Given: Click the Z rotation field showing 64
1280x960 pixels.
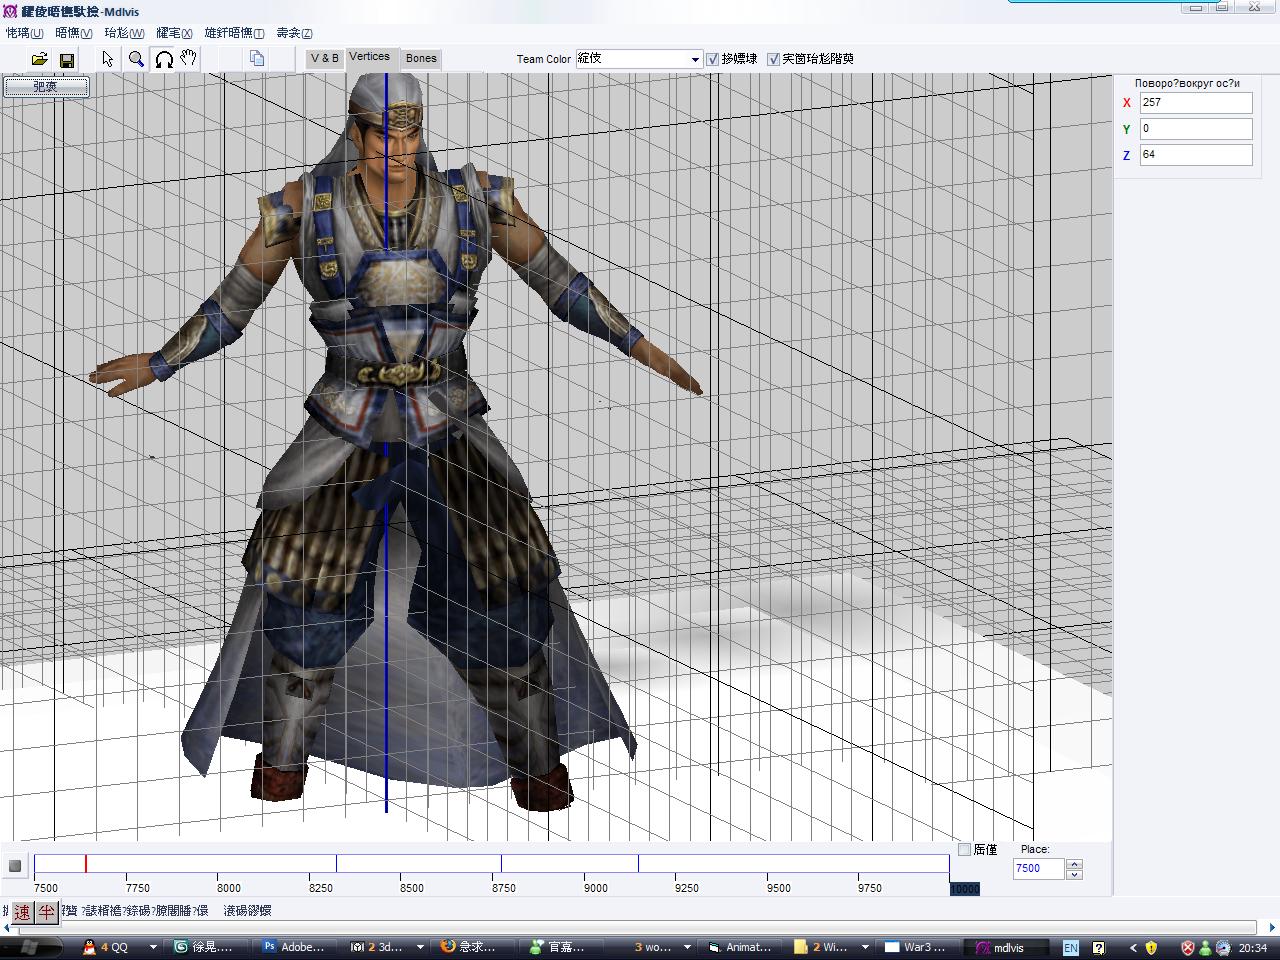Looking at the screenshot, I should coord(1196,155).
